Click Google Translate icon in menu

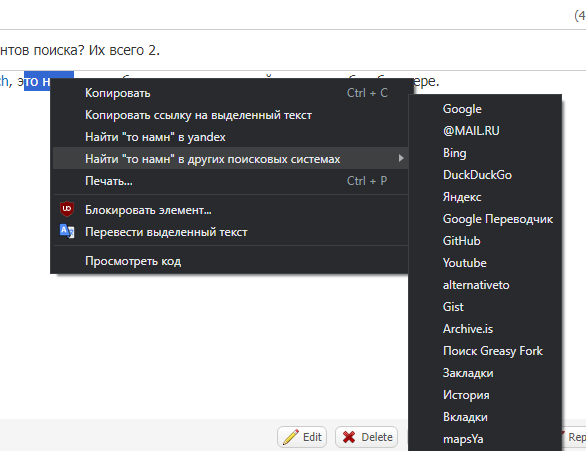tap(67, 231)
